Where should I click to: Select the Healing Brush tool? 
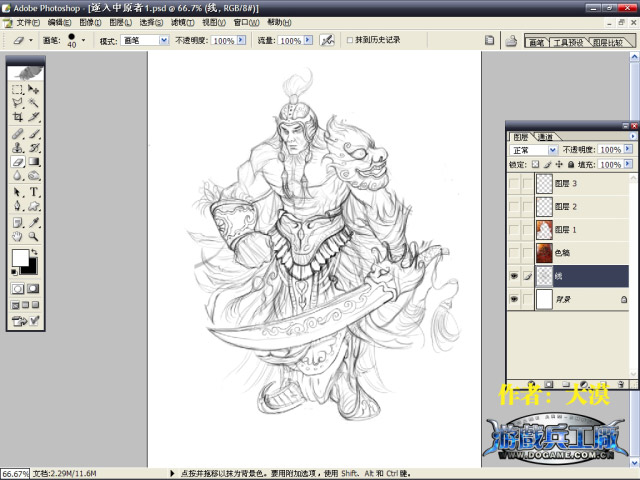(x=17, y=134)
